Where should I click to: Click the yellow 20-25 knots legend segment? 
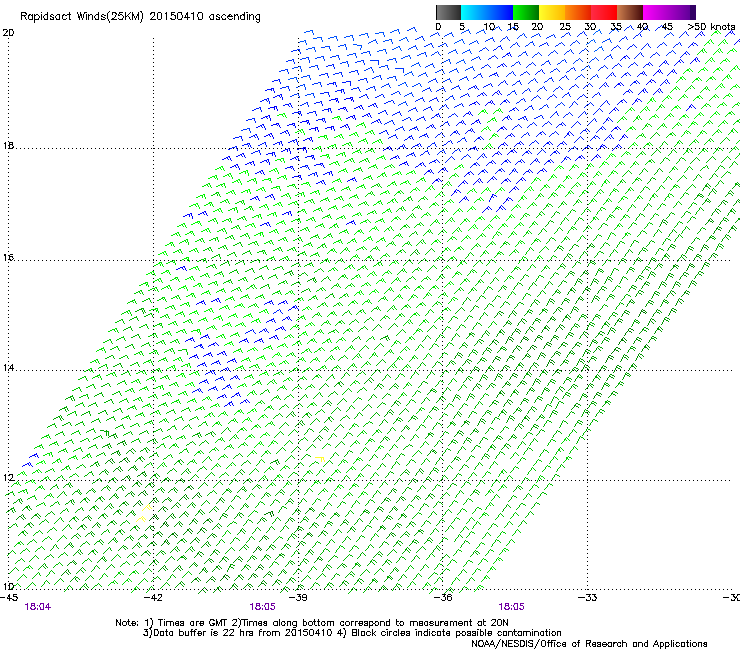[x=552, y=12]
